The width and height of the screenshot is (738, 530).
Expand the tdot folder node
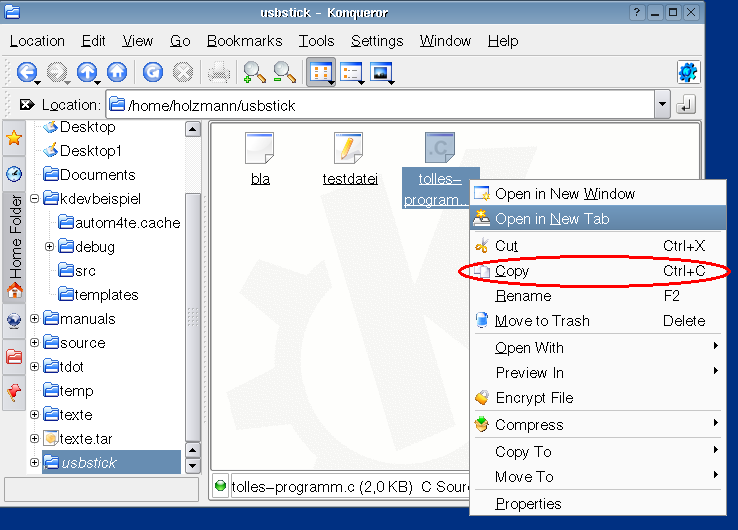(34, 367)
